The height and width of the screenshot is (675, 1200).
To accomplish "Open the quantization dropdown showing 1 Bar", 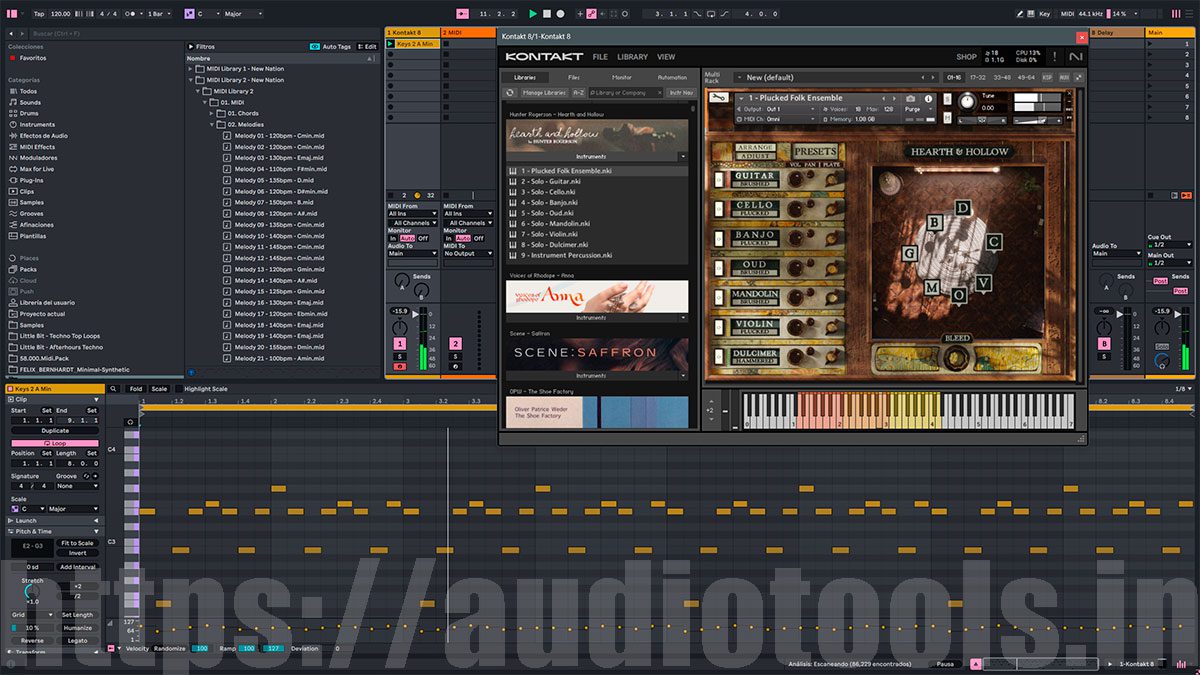I will 158,14.
